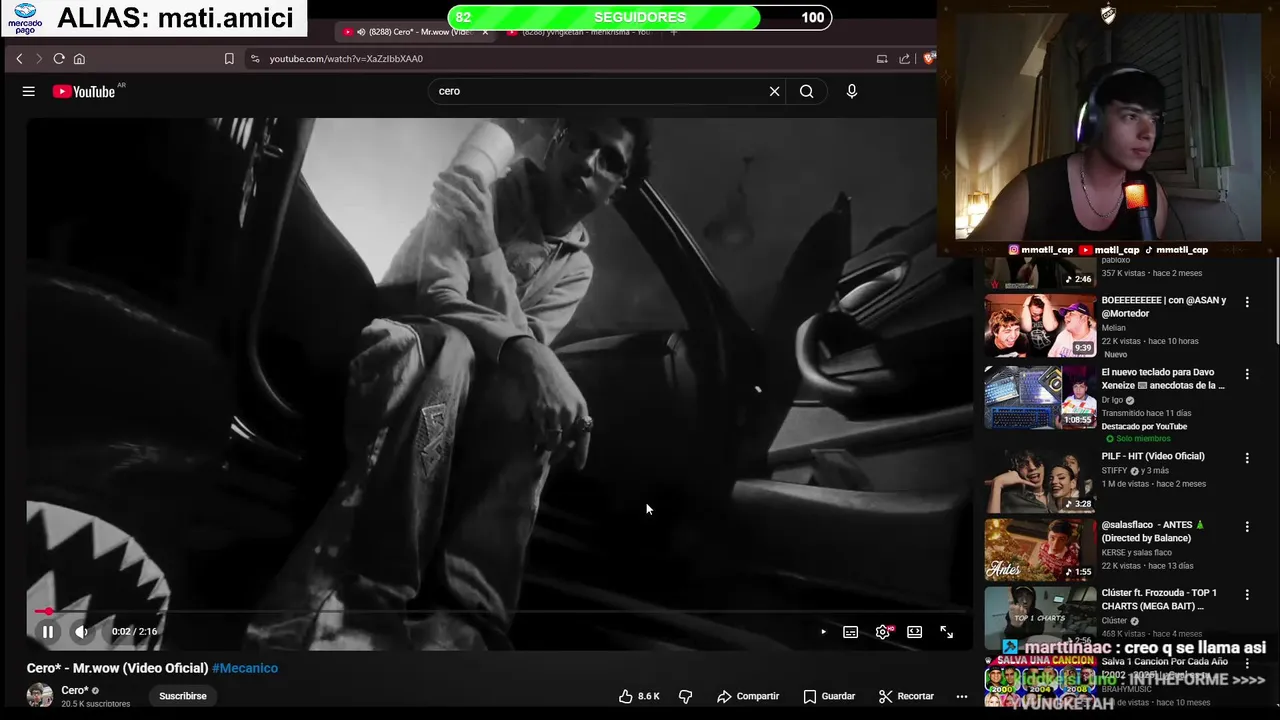
Task: Open the Clúster TOP 1 CHARTS thumbnail
Action: coord(1040,617)
